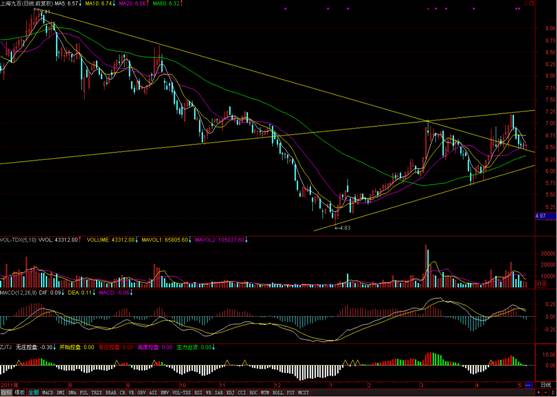Switch to the VOL-TDX indicator tab

(x=181, y=393)
